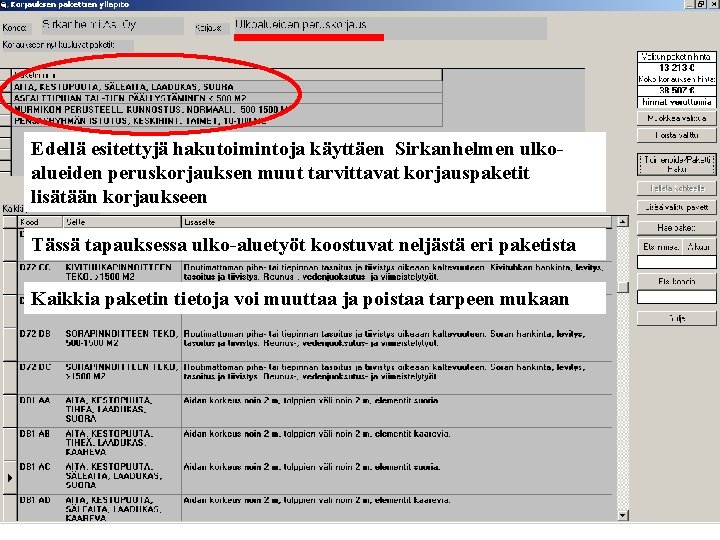Click the extra information text for D72 DC
This screenshot has height=540, width=720.
(x=384, y=372)
